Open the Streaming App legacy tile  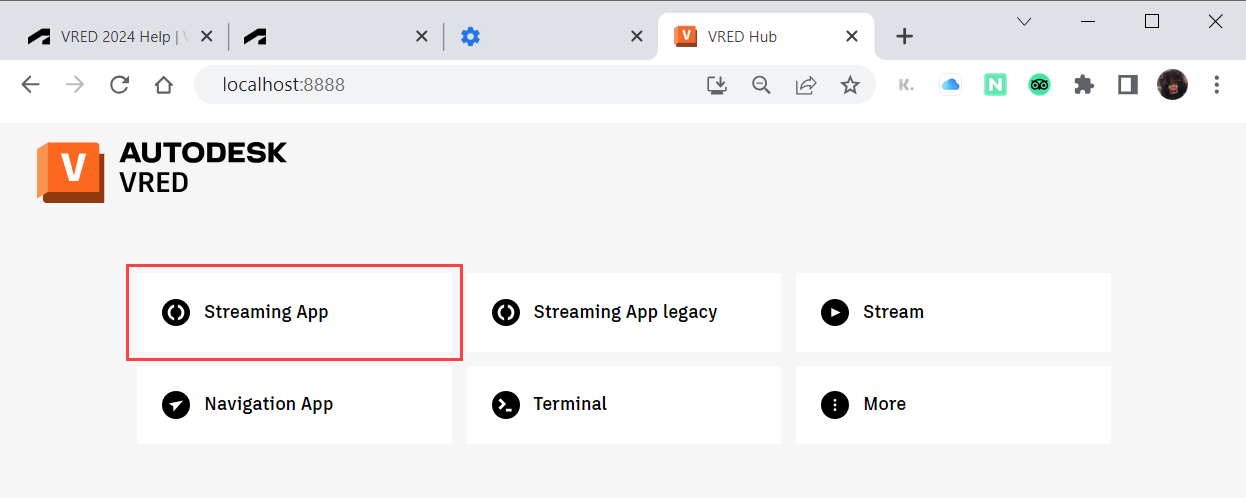pyautogui.click(x=624, y=312)
